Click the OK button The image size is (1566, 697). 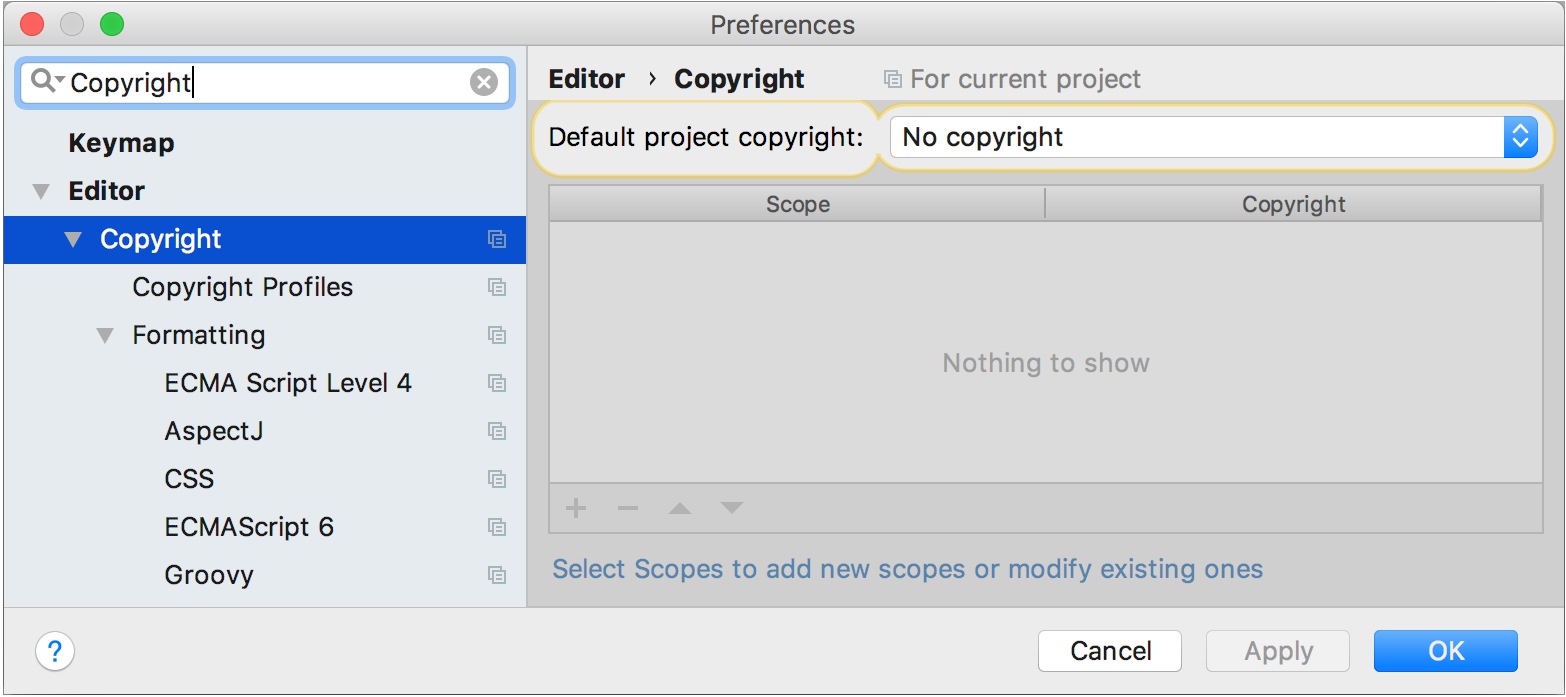coord(1446,651)
